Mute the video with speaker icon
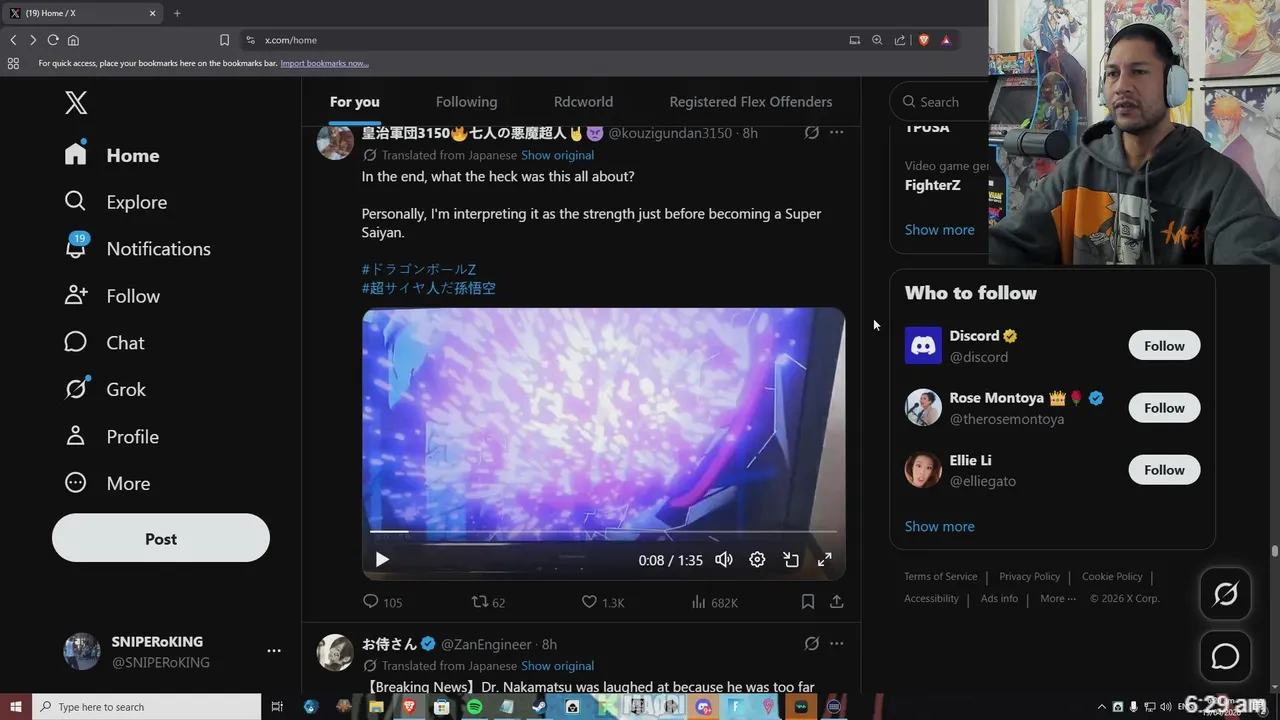The width and height of the screenshot is (1280, 720). coord(724,560)
